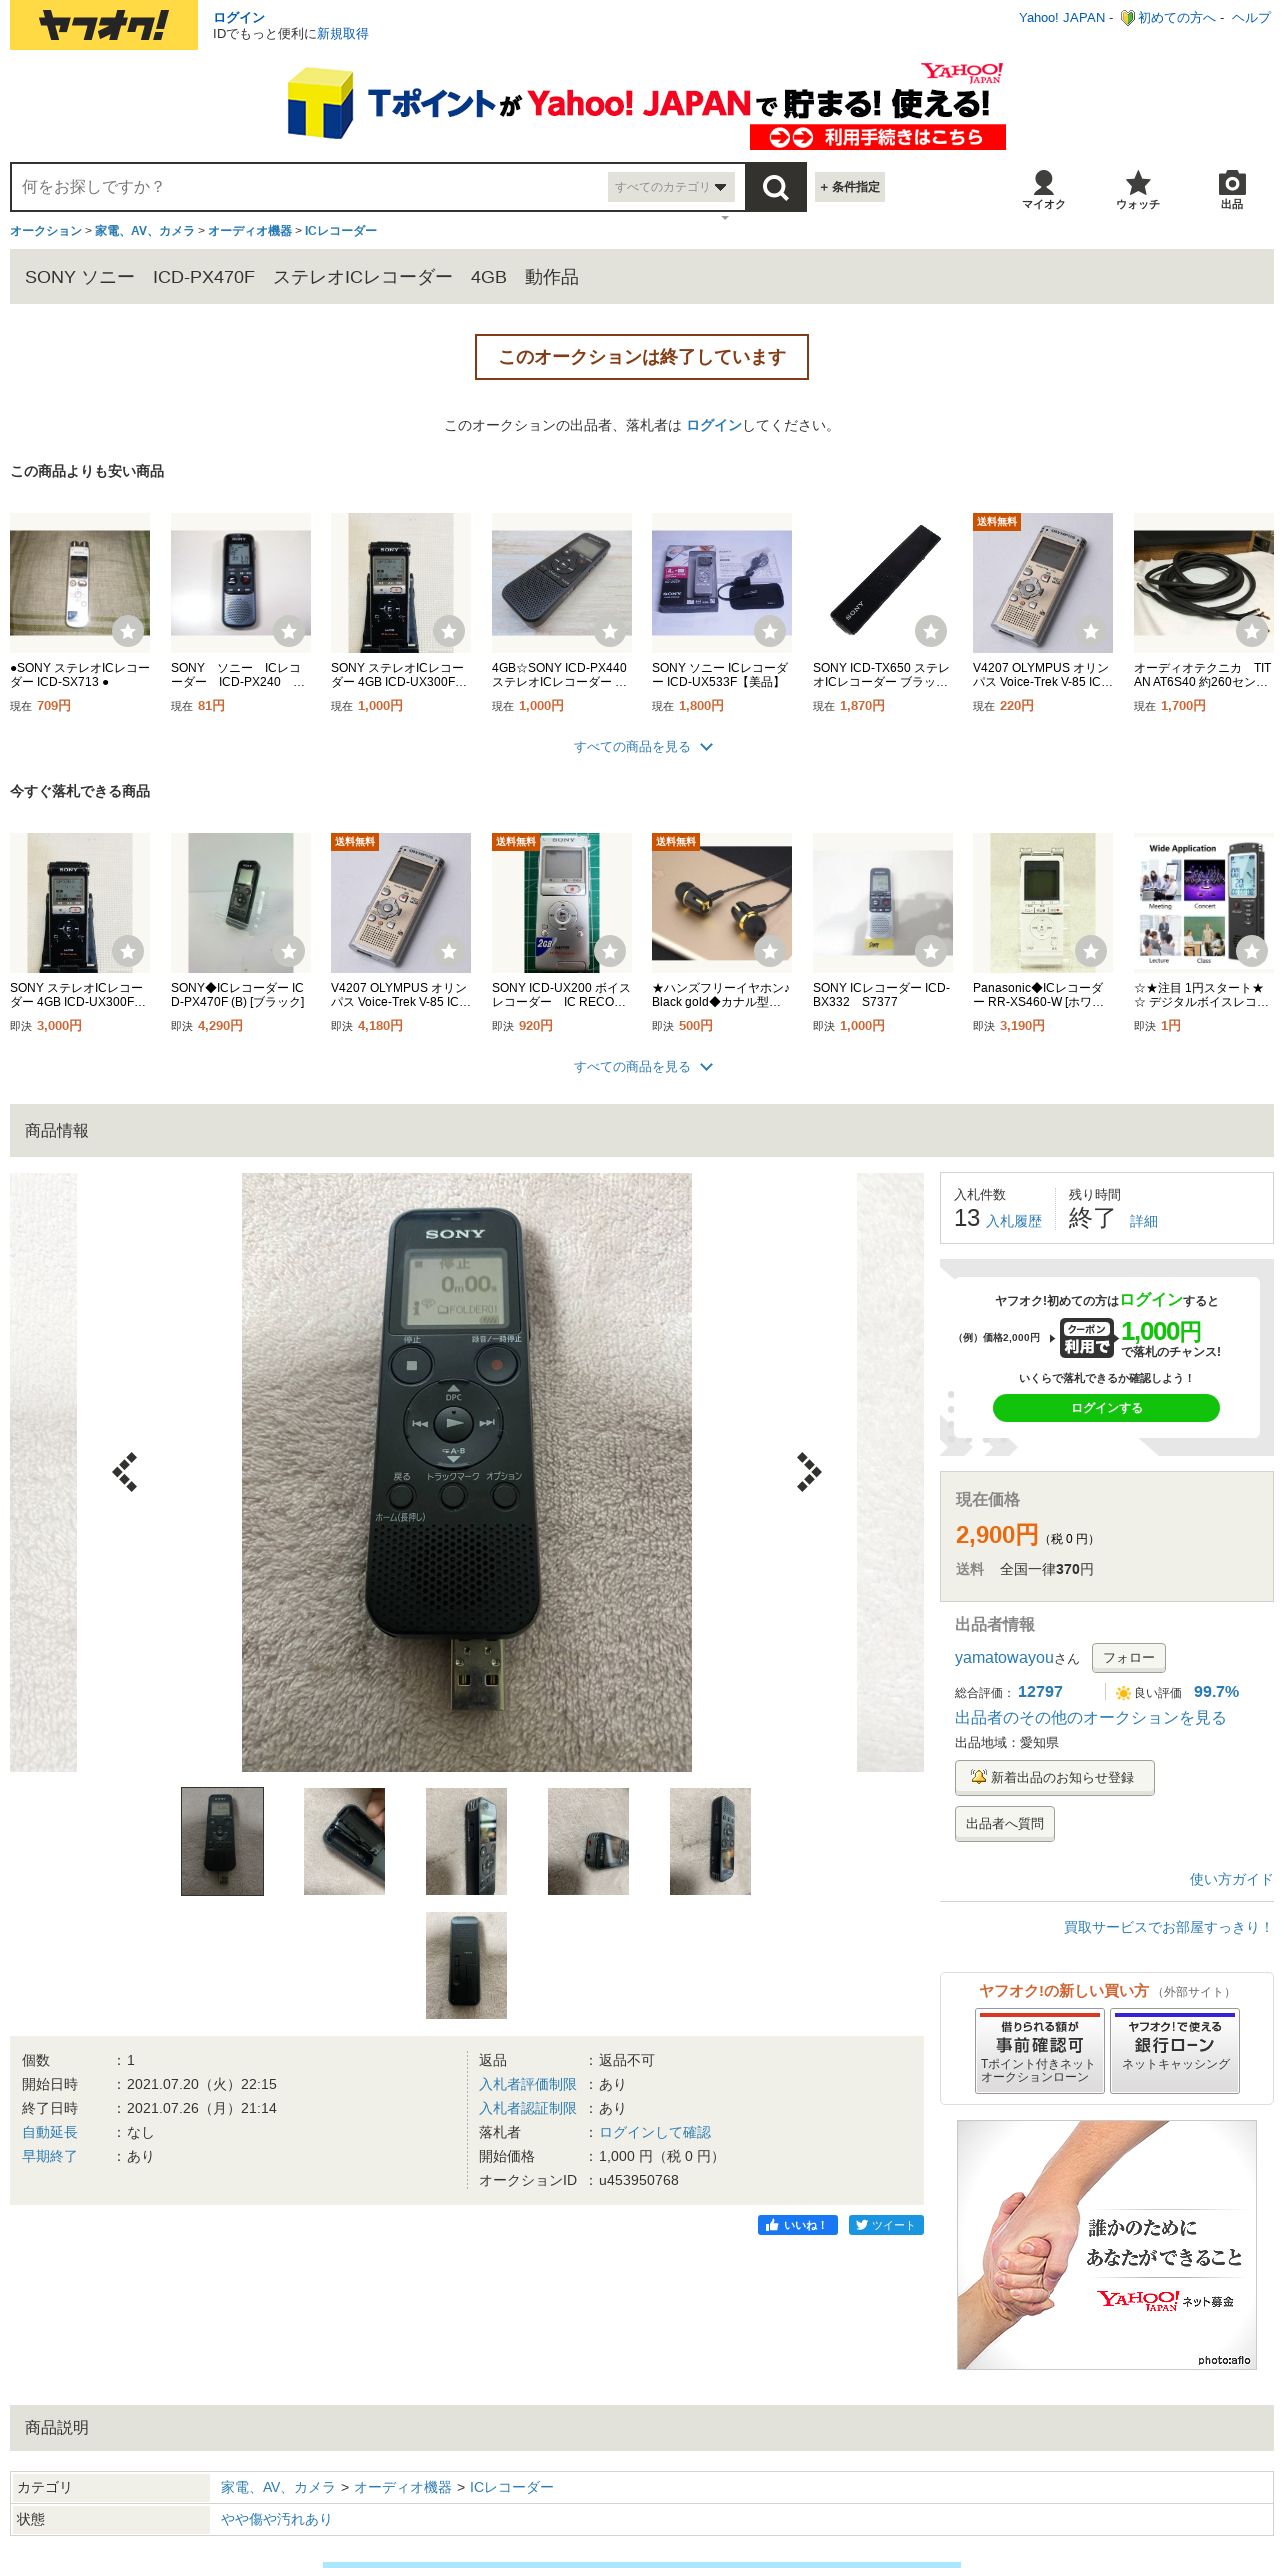Open the マイオク user icon

tap(1043, 189)
